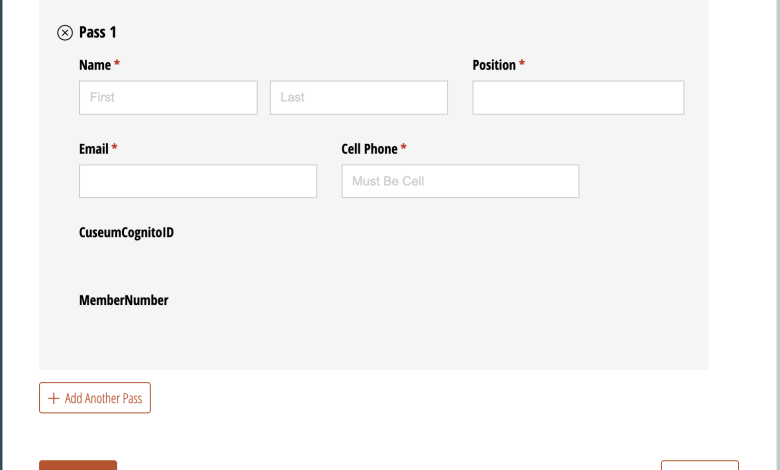Select the Email label

click(93, 149)
